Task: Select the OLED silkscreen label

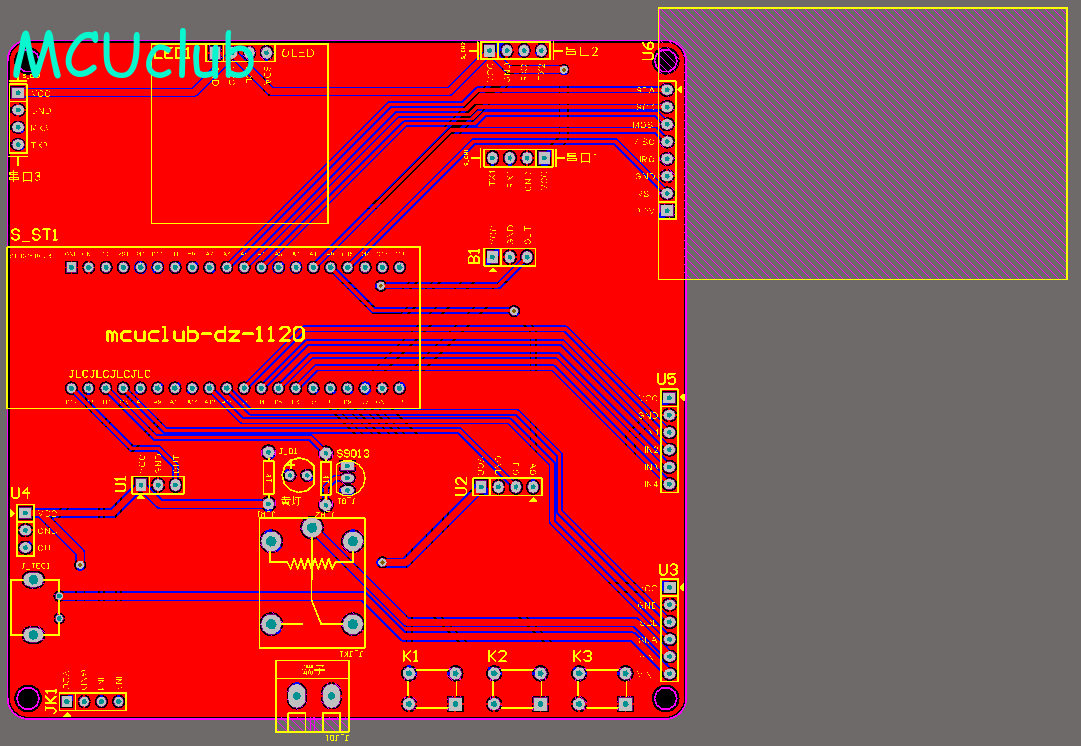Action: (x=298, y=53)
